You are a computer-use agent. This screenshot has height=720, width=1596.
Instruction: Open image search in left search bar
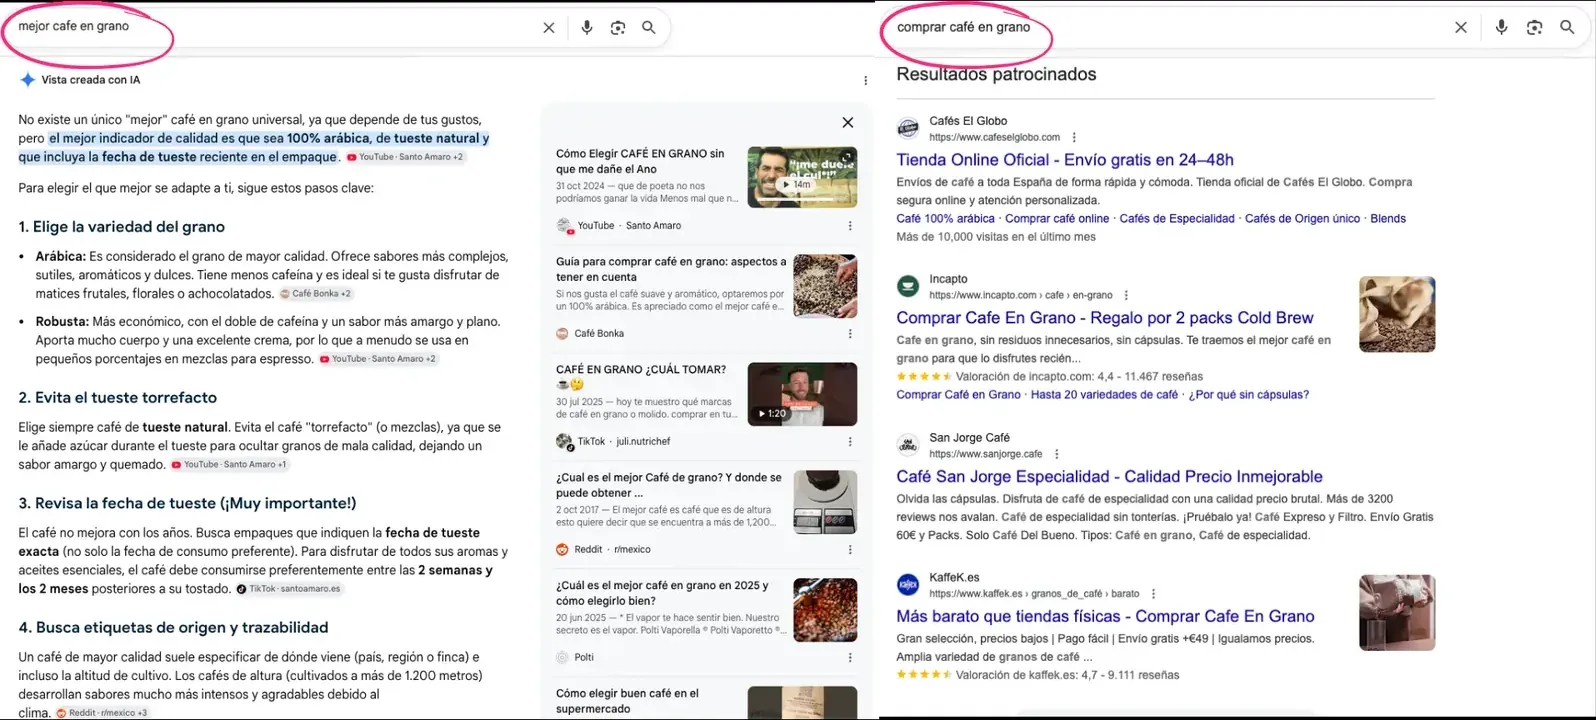click(618, 28)
